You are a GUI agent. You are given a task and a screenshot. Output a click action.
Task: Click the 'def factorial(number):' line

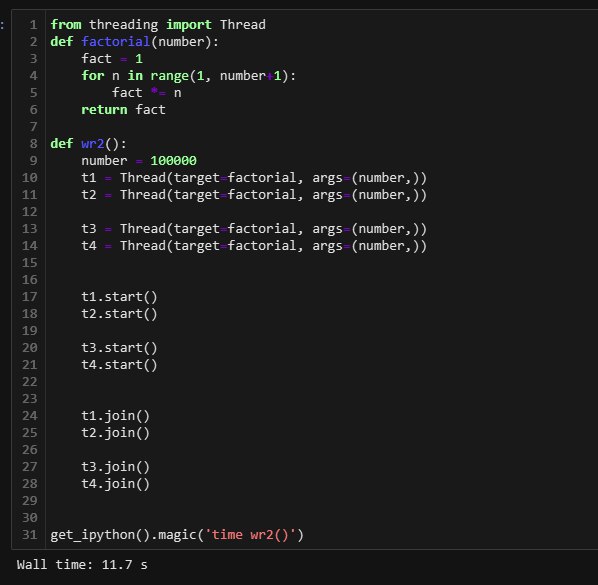pyautogui.click(x=135, y=42)
